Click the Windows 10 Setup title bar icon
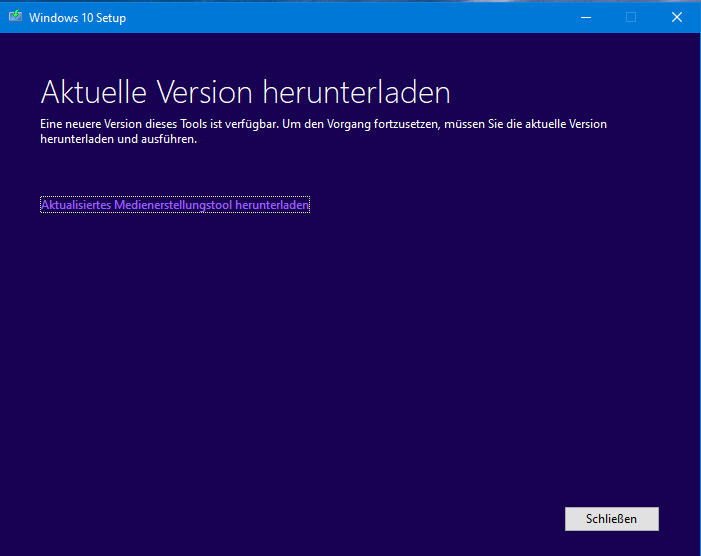701x556 pixels. pyautogui.click(x=15, y=17)
